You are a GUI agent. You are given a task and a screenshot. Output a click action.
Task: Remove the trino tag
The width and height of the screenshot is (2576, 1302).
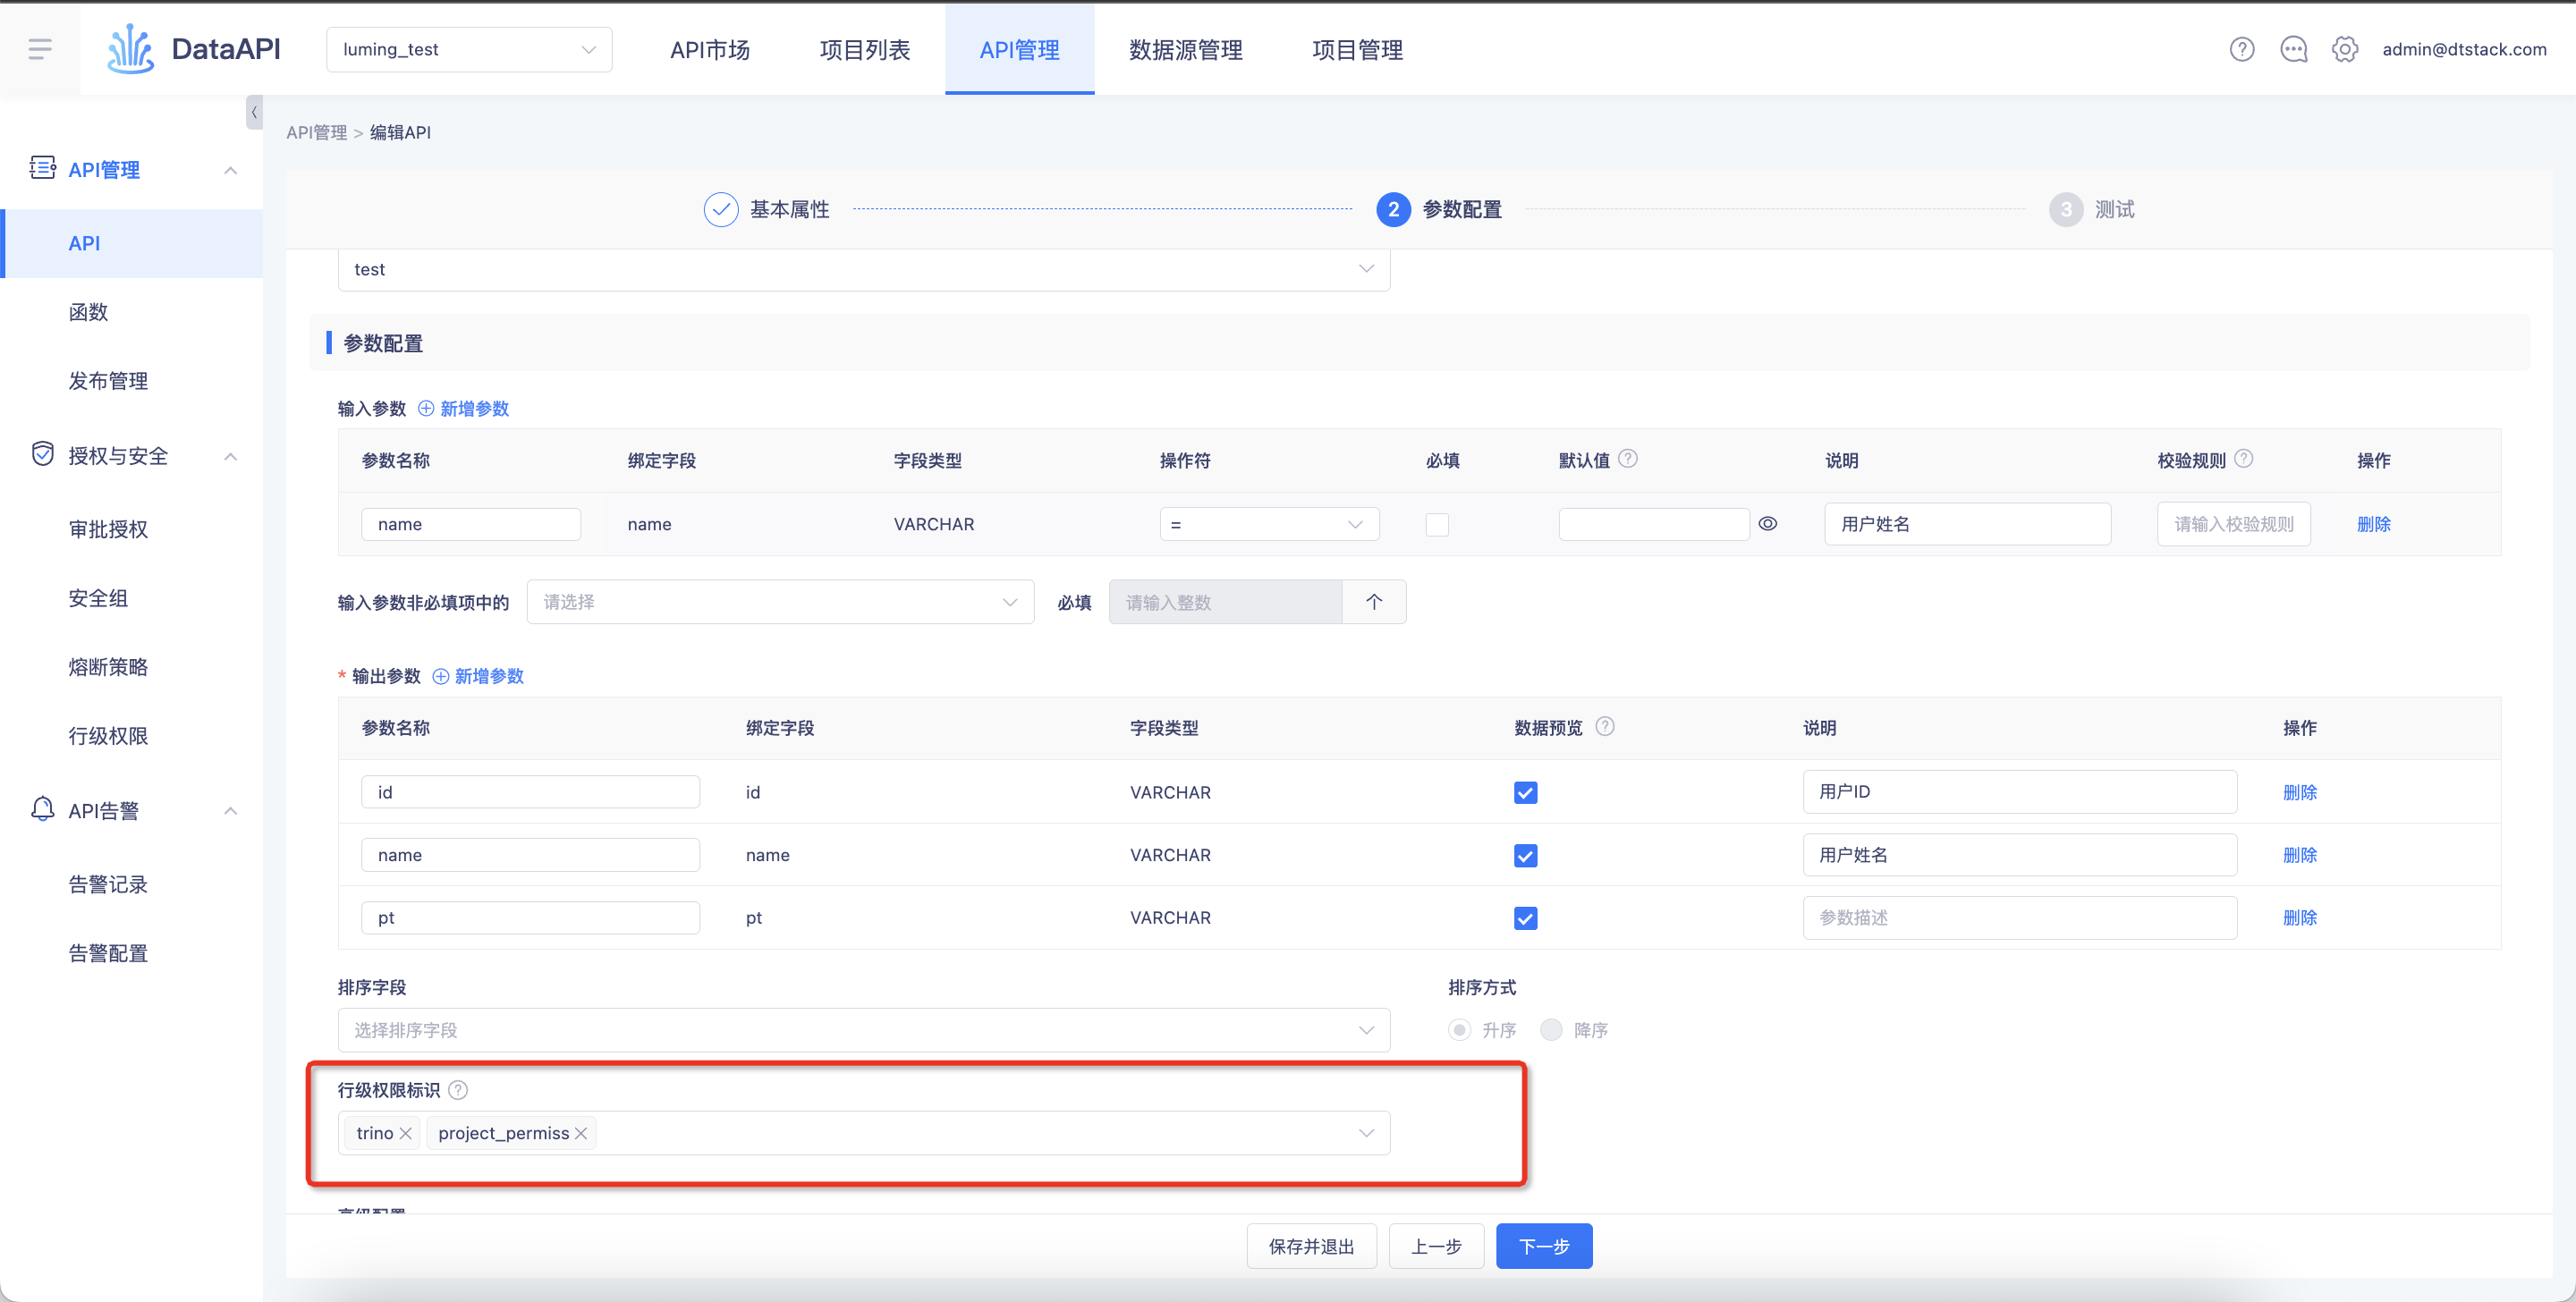point(405,1133)
